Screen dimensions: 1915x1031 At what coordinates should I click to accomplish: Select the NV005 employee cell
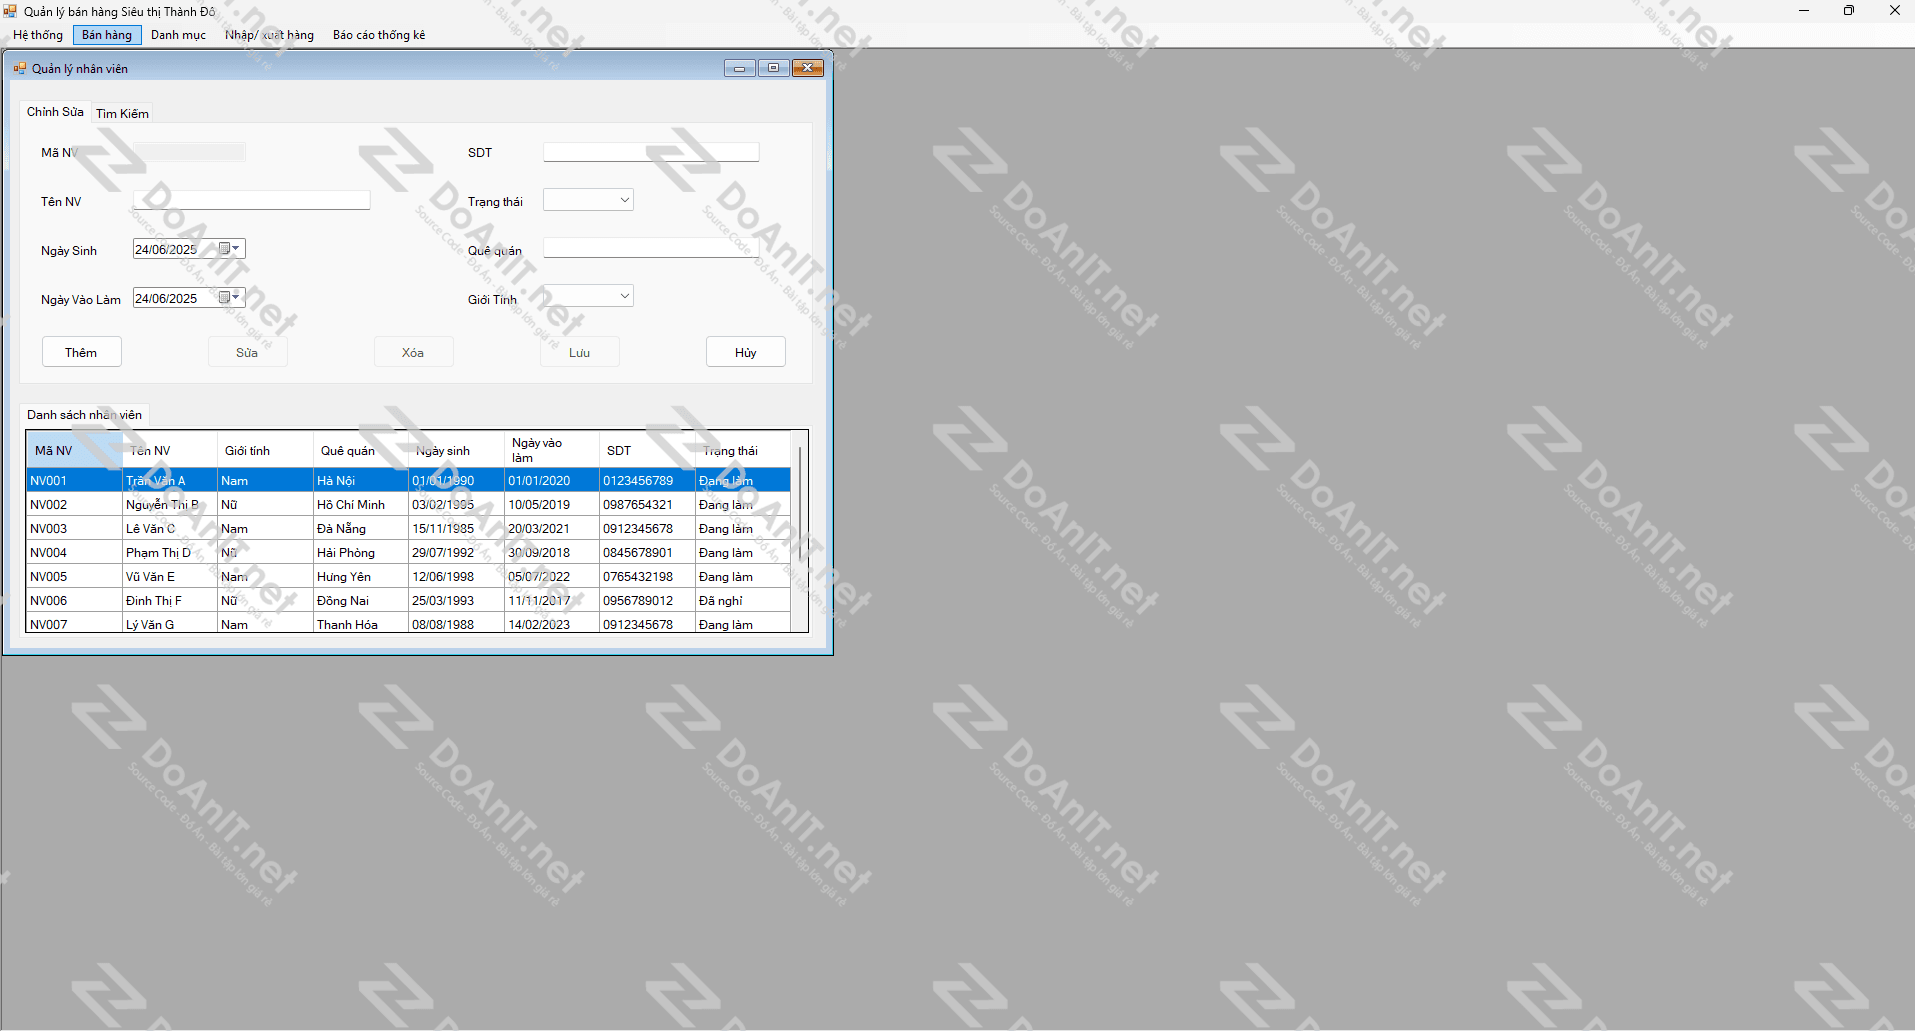click(74, 577)
